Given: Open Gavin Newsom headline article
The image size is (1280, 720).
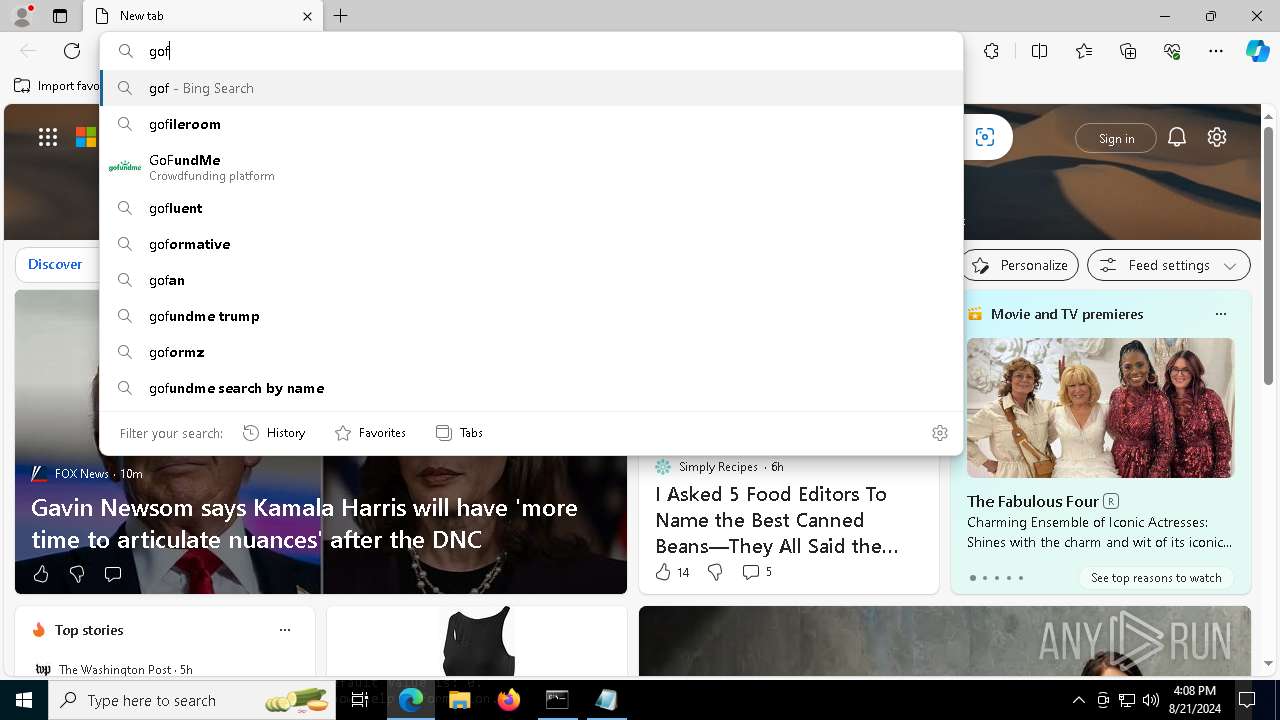Looking at the screenshot, I should point(304,523).
